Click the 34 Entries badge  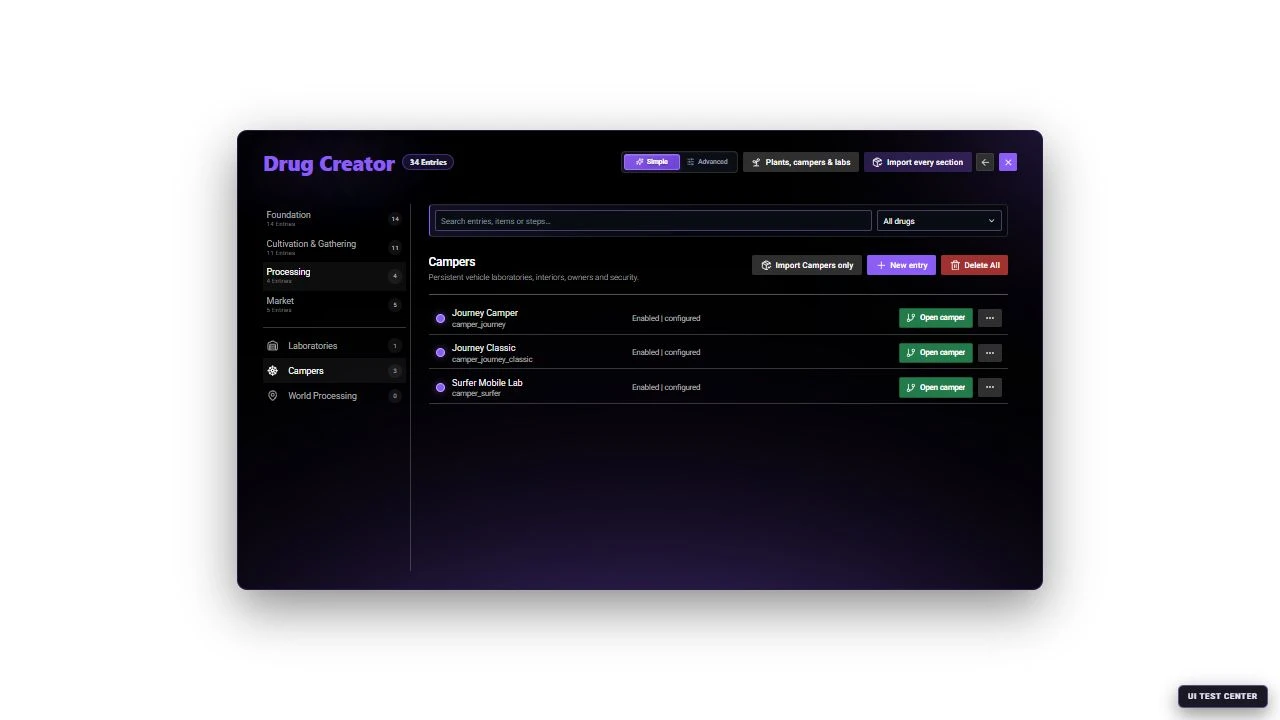(x=428, y=162)
